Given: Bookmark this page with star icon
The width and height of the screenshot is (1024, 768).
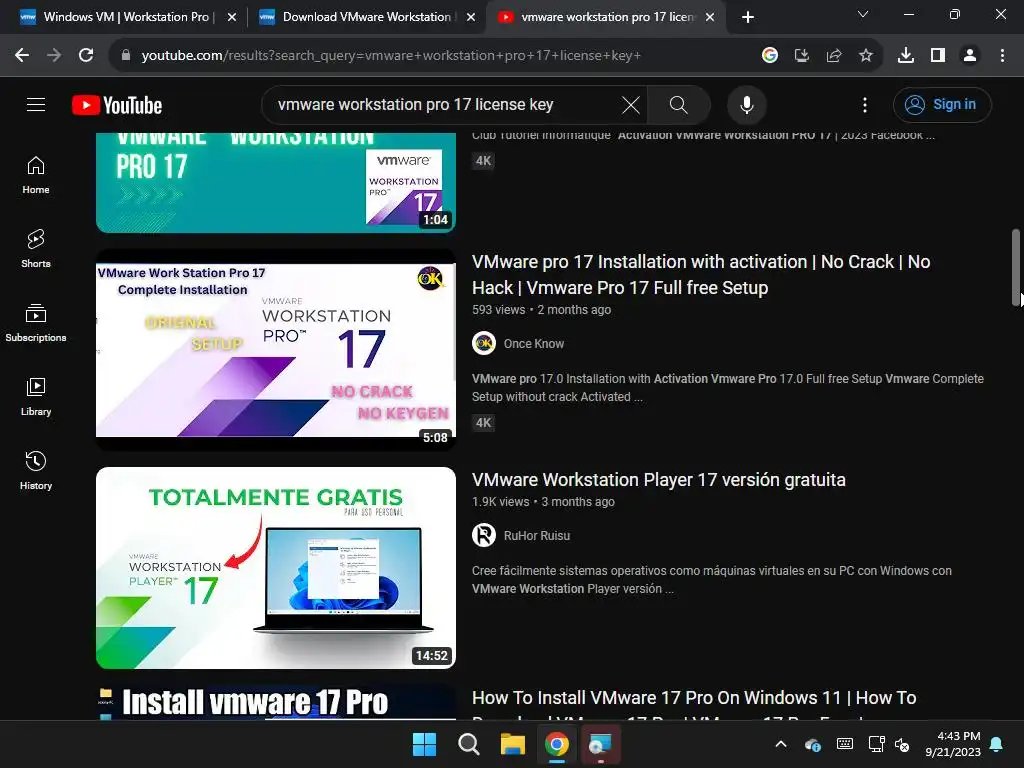Looking at the screenshot, I should [866, 56].
